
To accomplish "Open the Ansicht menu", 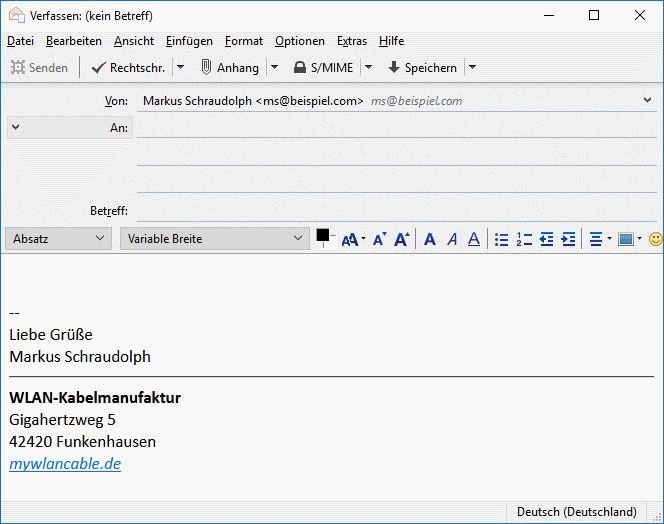I will pyautogui.click(x=134, y=41).
